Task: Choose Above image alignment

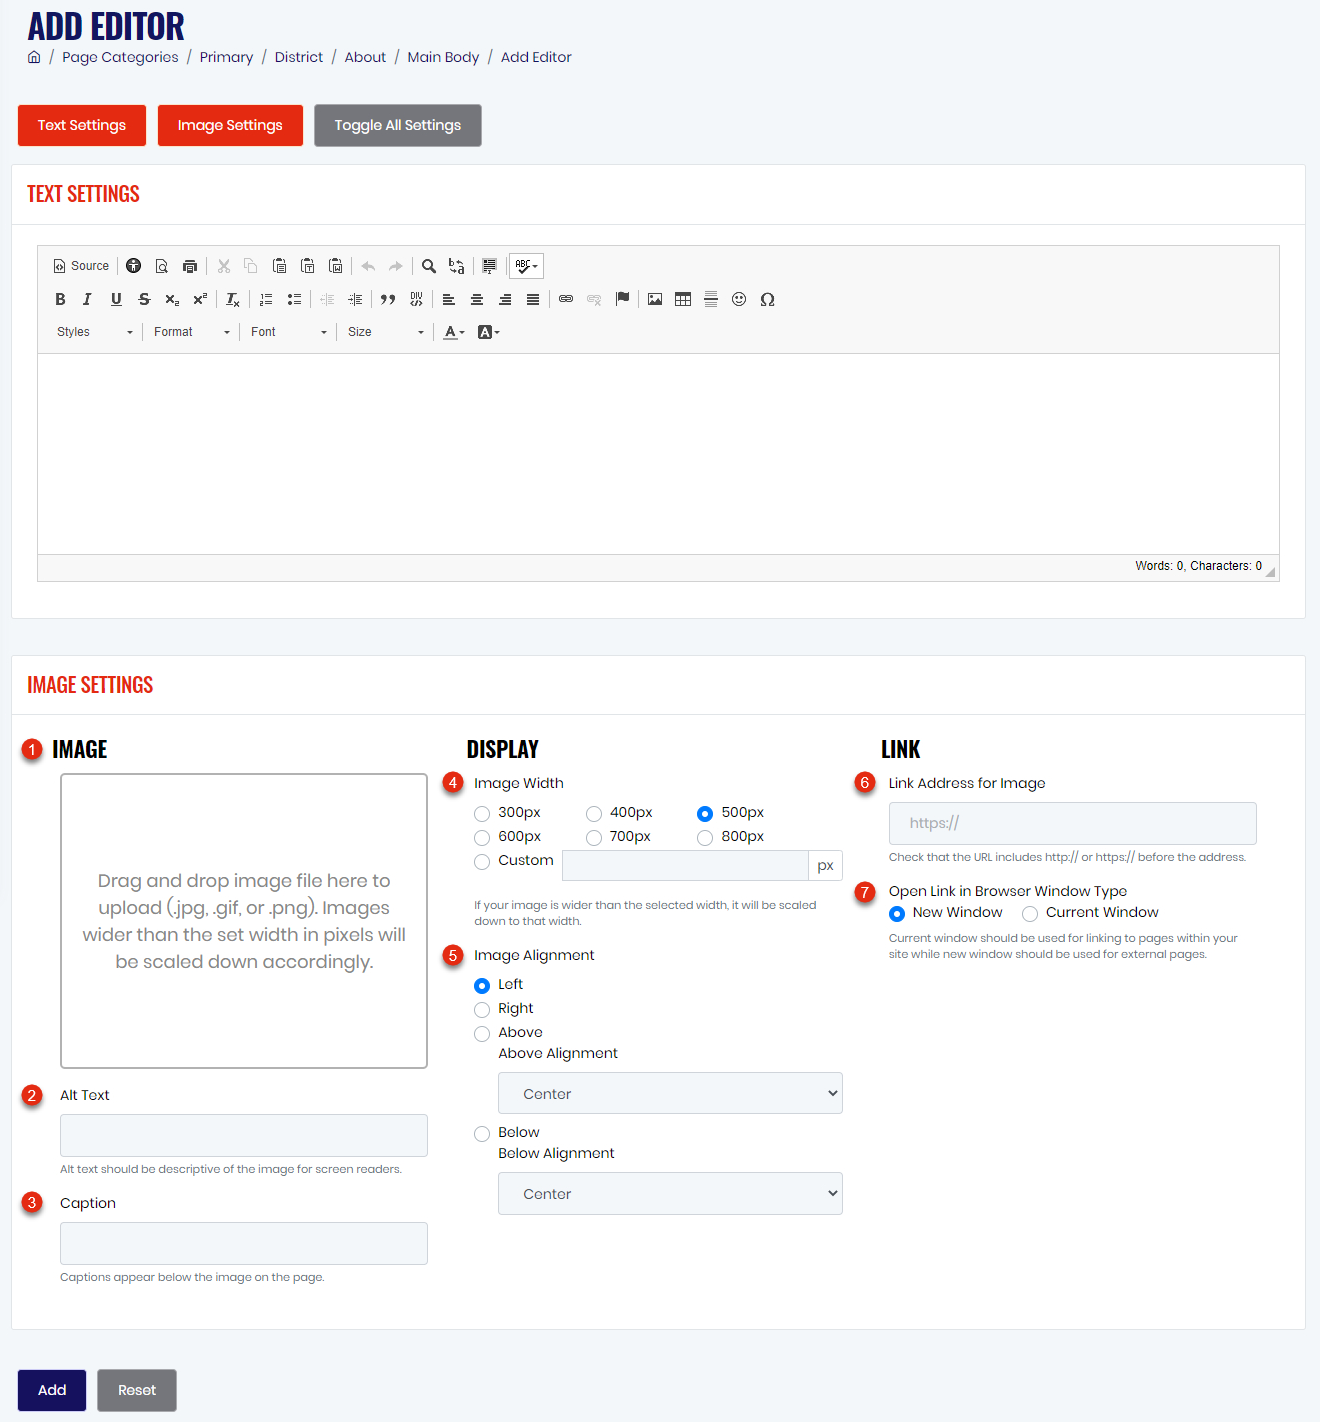Action: click(x=482, y=1033)
